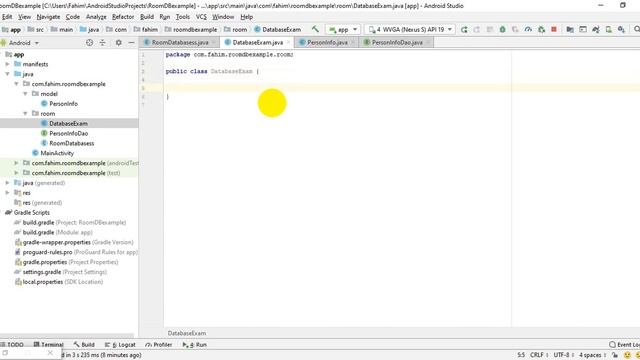
Task: Open the Run tool window
Action: pos(195,344)
